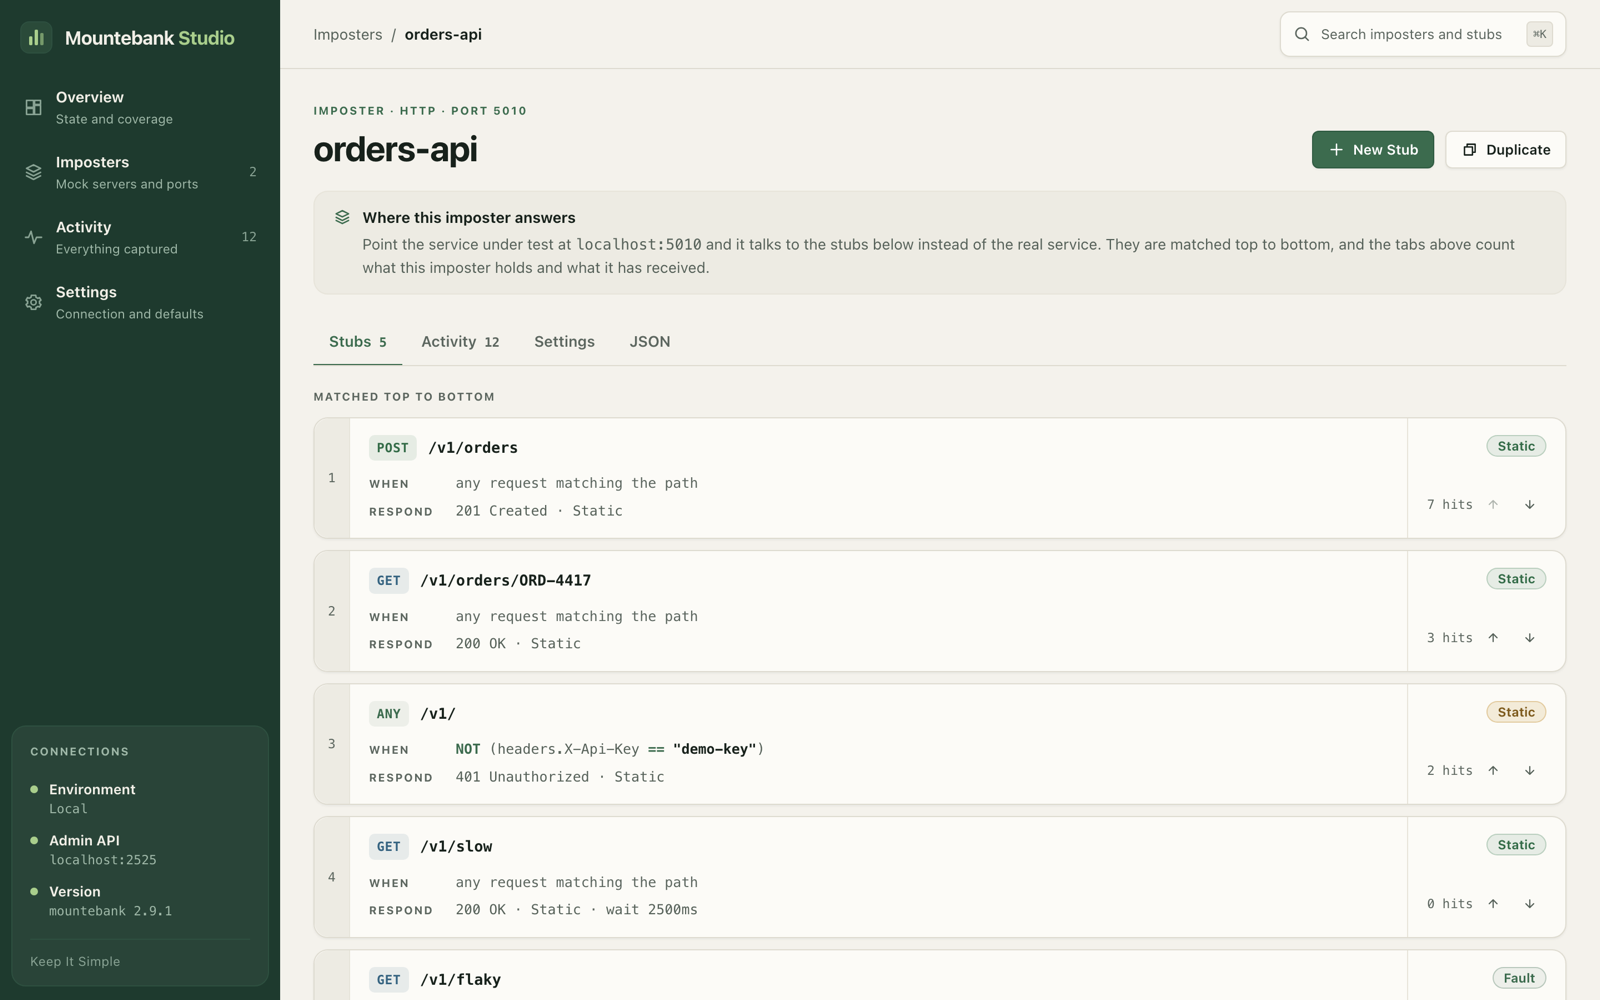The height and width of the screenshot is (1000, 1600).
Task: Click the Imposters layers icon in sidebar
Action: coord(33,172)
